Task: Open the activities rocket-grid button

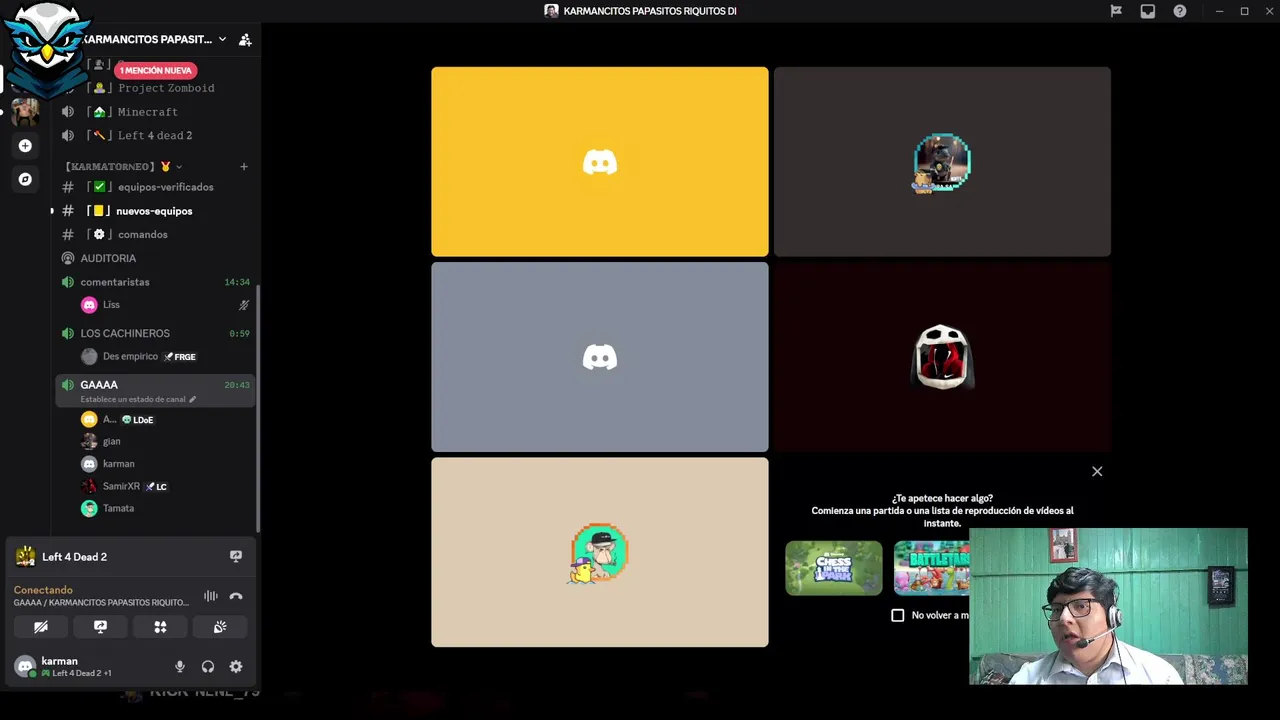Action: click(x=160, y=627)
